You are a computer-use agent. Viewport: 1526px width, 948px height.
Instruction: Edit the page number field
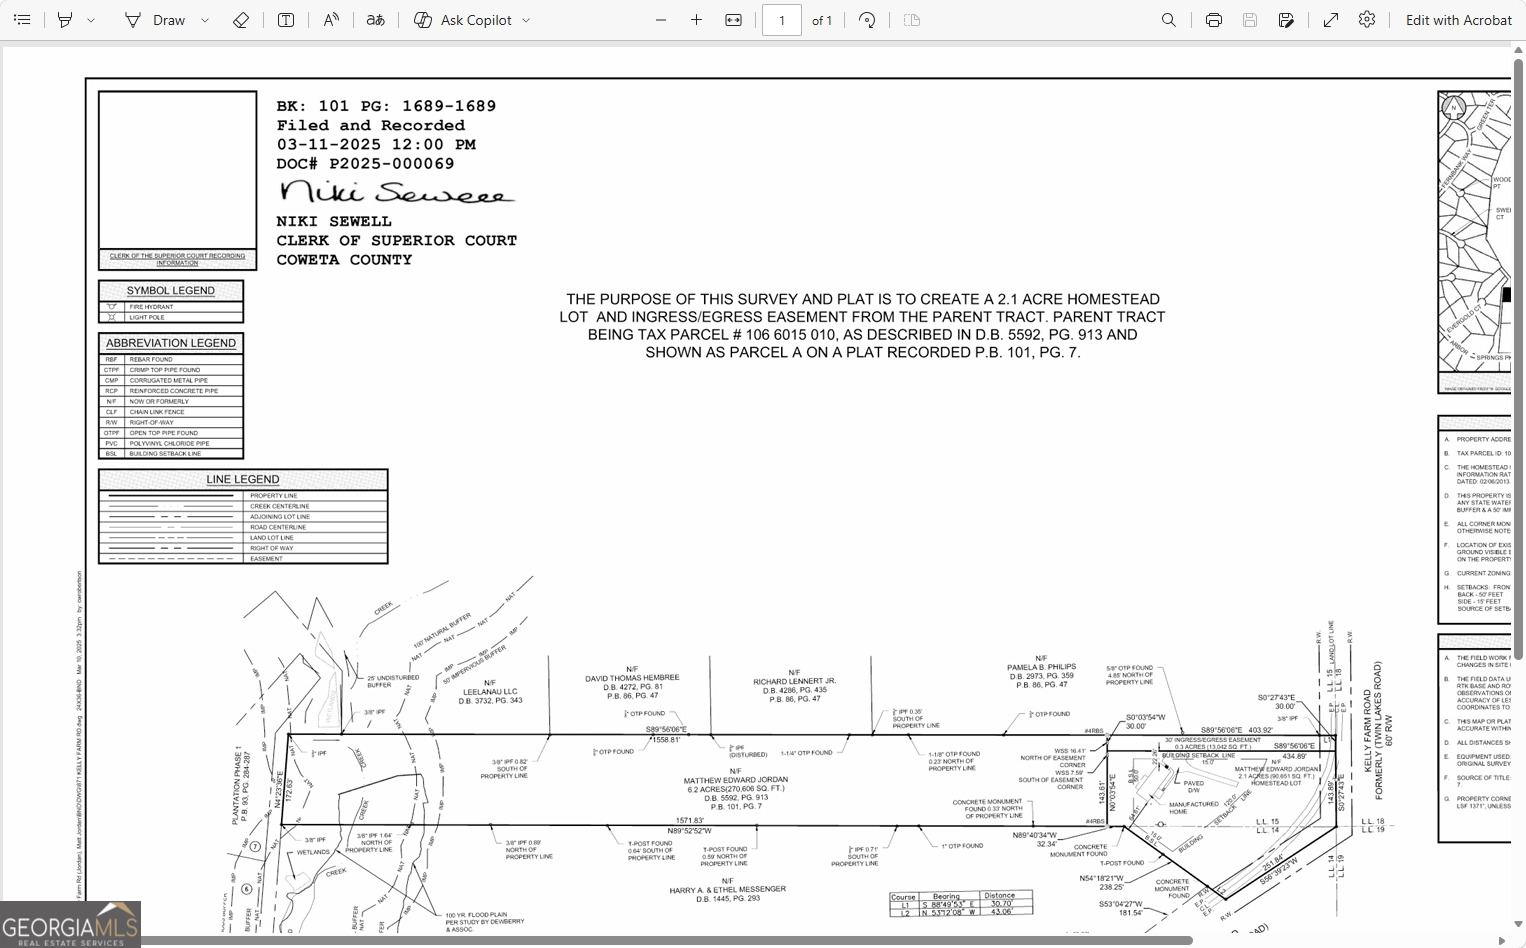(x=782, y=20)
